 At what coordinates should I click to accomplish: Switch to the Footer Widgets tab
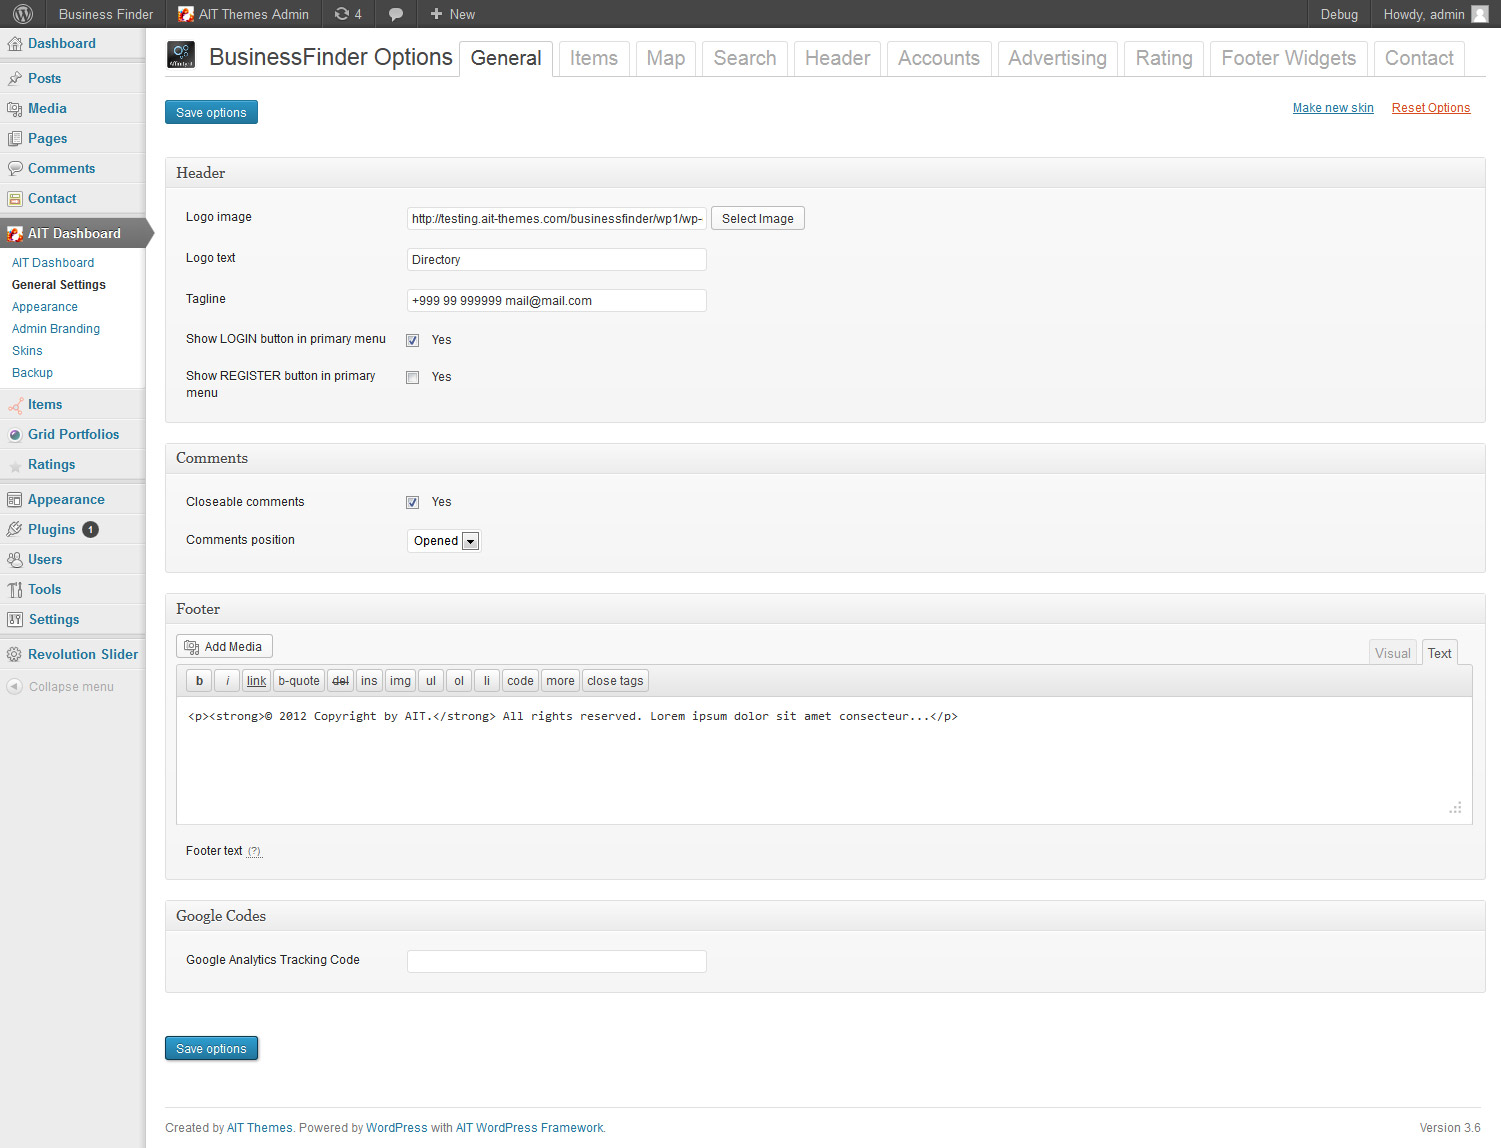point(1288,58)
